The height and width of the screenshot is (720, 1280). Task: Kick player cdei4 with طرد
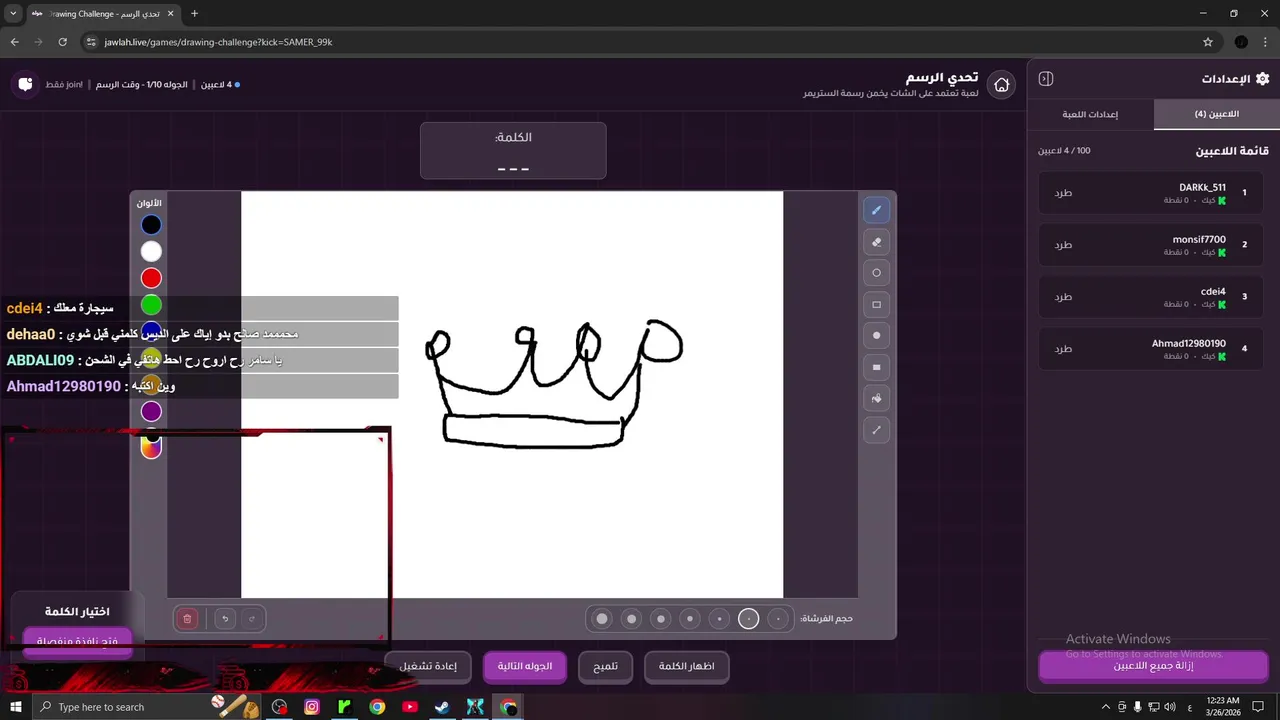[x=1063, y=297]
